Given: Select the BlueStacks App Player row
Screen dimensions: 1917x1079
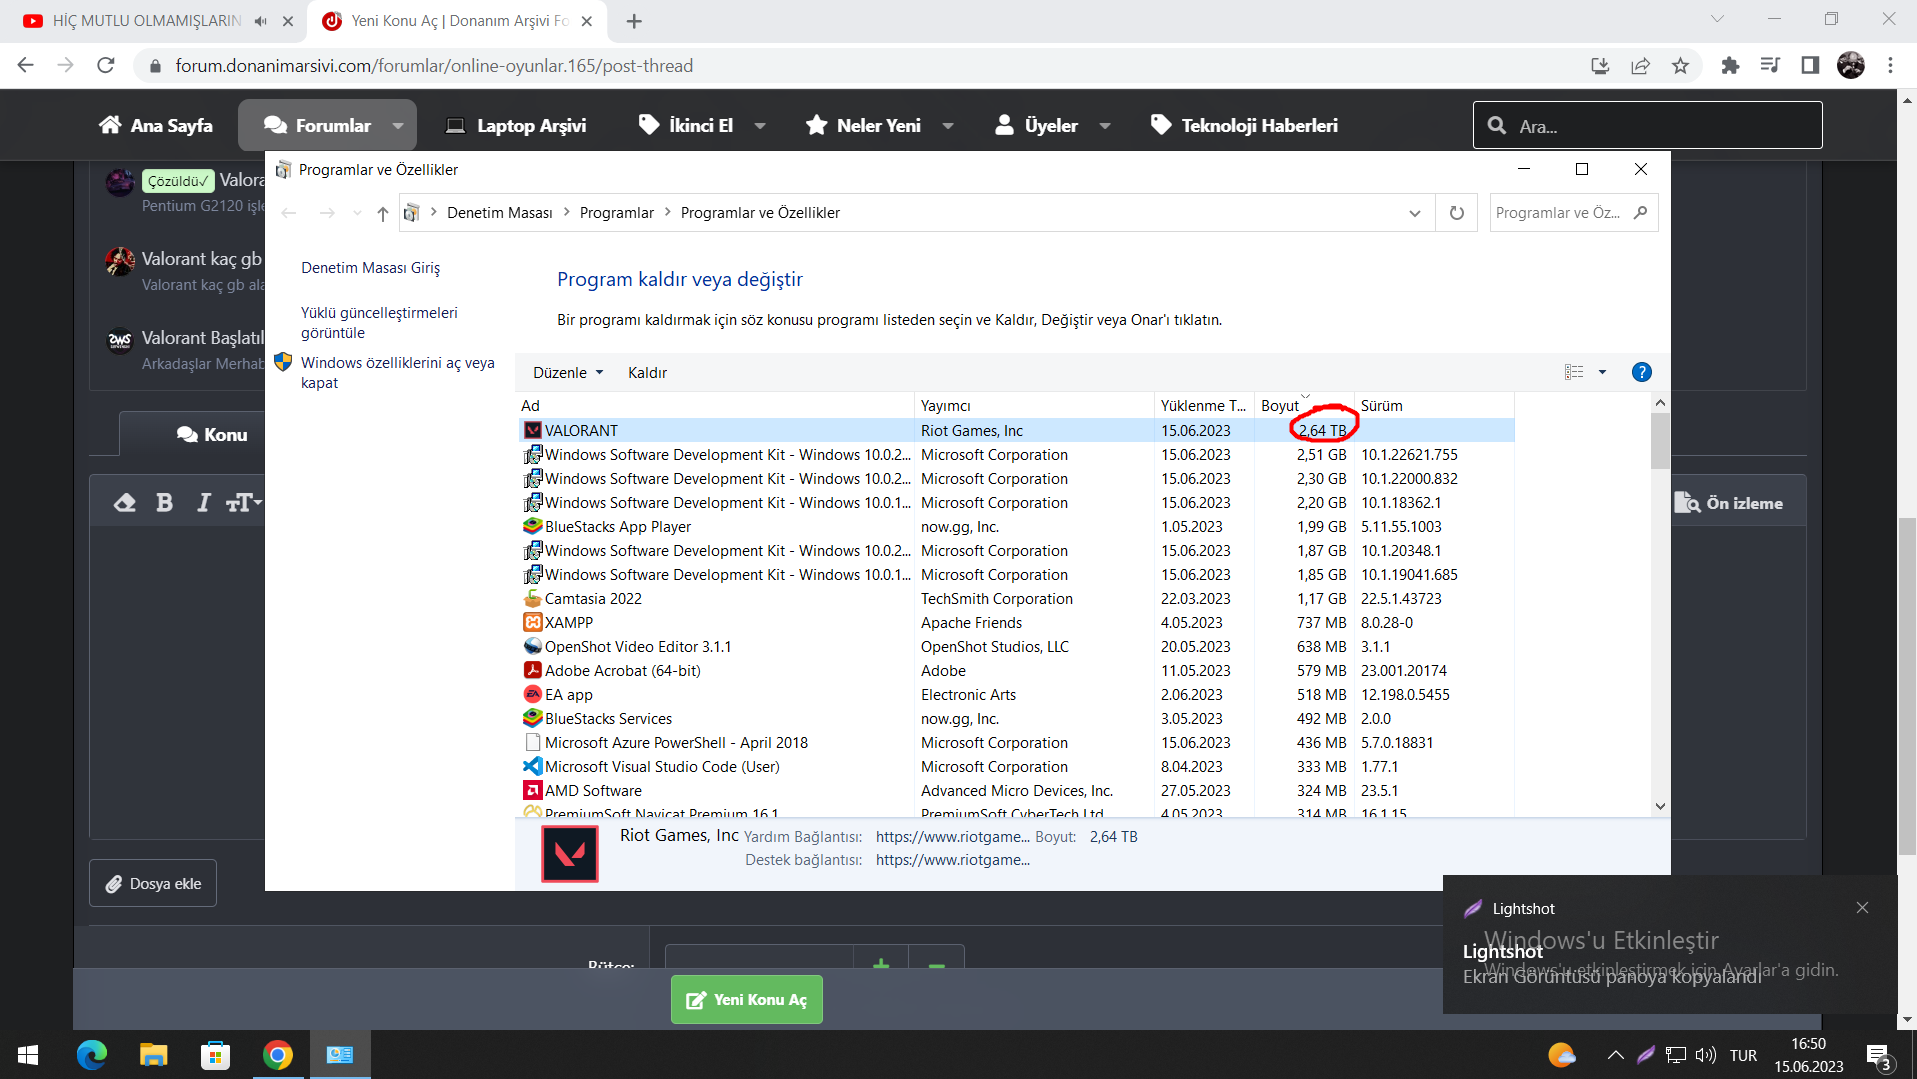Looking at the screenshot, I should click(x=1017, y=526).
